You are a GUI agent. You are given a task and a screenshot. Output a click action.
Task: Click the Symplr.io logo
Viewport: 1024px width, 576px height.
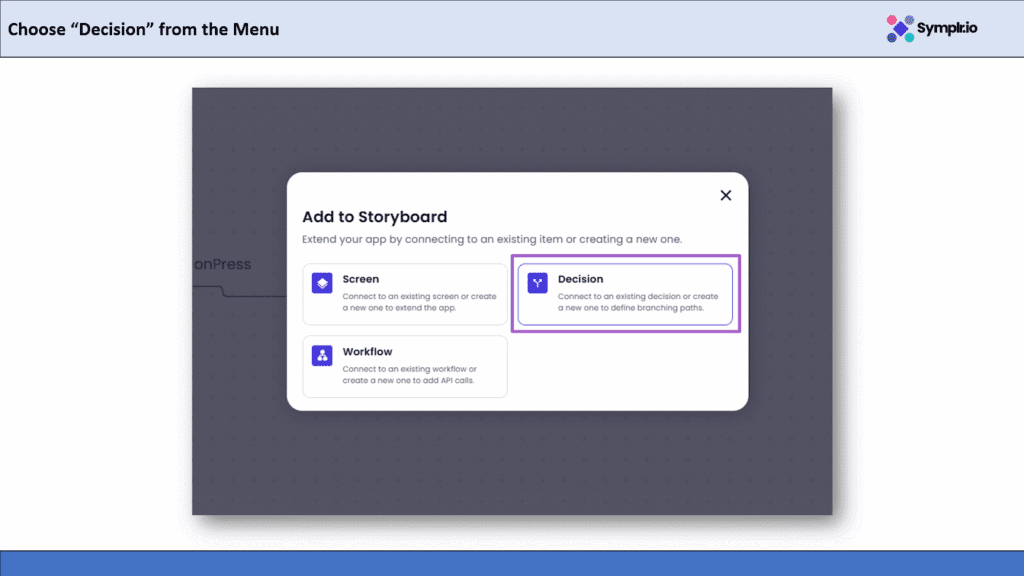pyautogui.click(x=932, y=29)
